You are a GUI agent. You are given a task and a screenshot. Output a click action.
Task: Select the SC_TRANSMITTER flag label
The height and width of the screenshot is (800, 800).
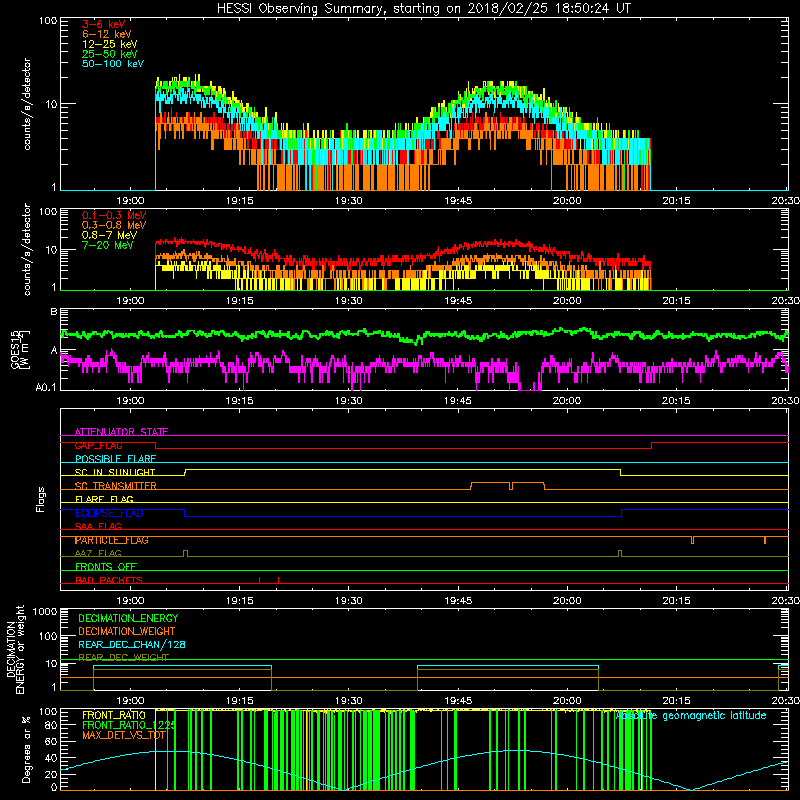(115, 486)
